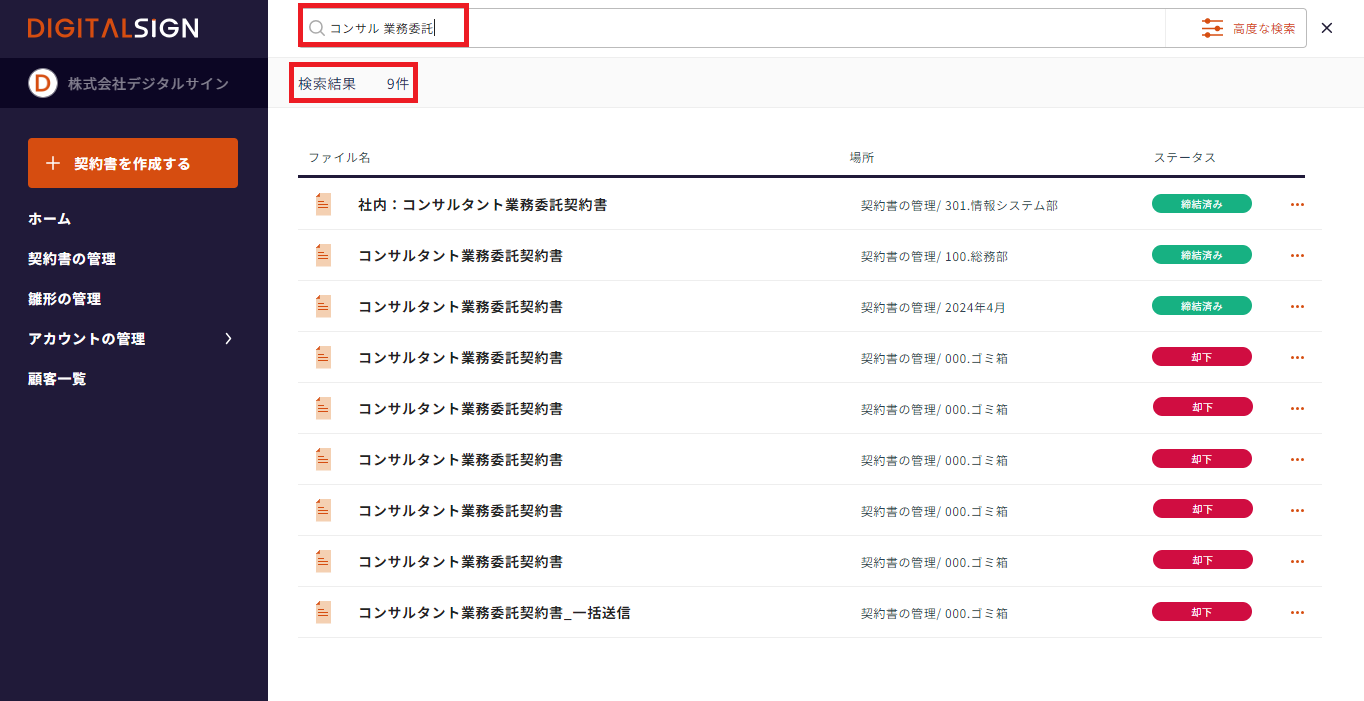Open three-dot menu for 100.総務部 row
Image resolution: width=1364 pixels, height=701 pixels.
tap(1297, 256)
